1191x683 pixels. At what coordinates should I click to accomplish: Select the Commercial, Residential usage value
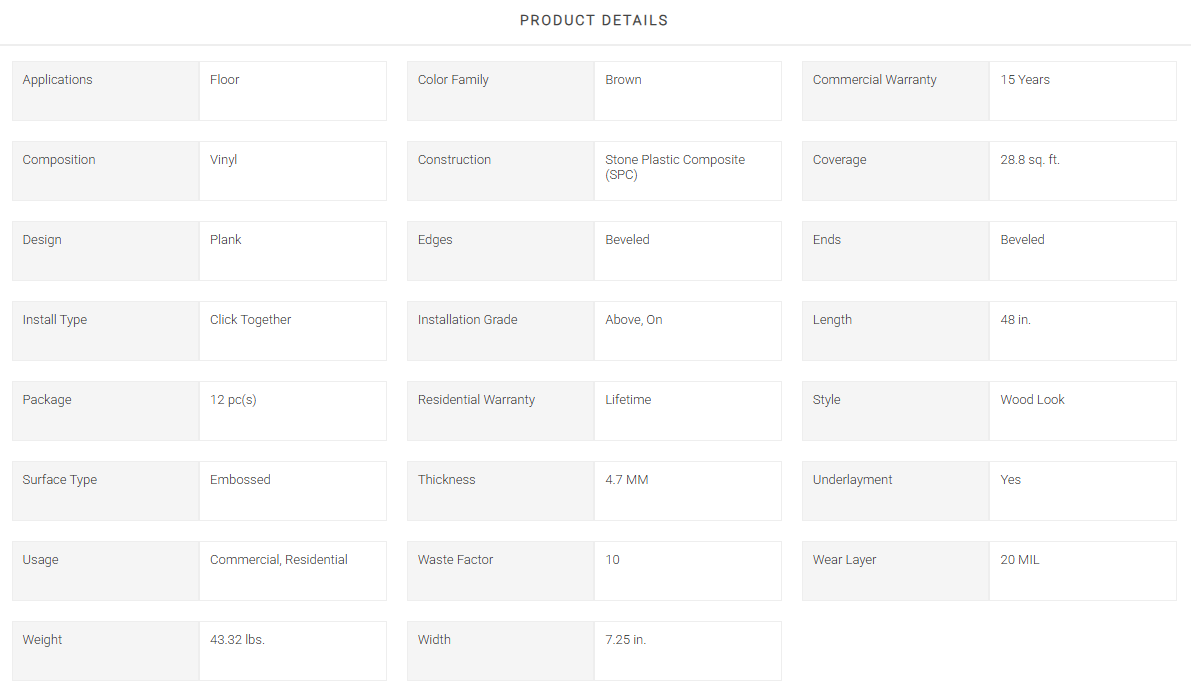[279, 560]
